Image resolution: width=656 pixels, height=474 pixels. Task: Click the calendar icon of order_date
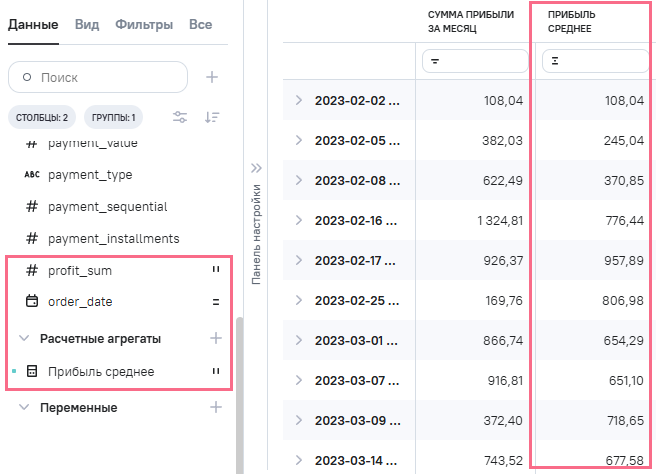(32, 301)
